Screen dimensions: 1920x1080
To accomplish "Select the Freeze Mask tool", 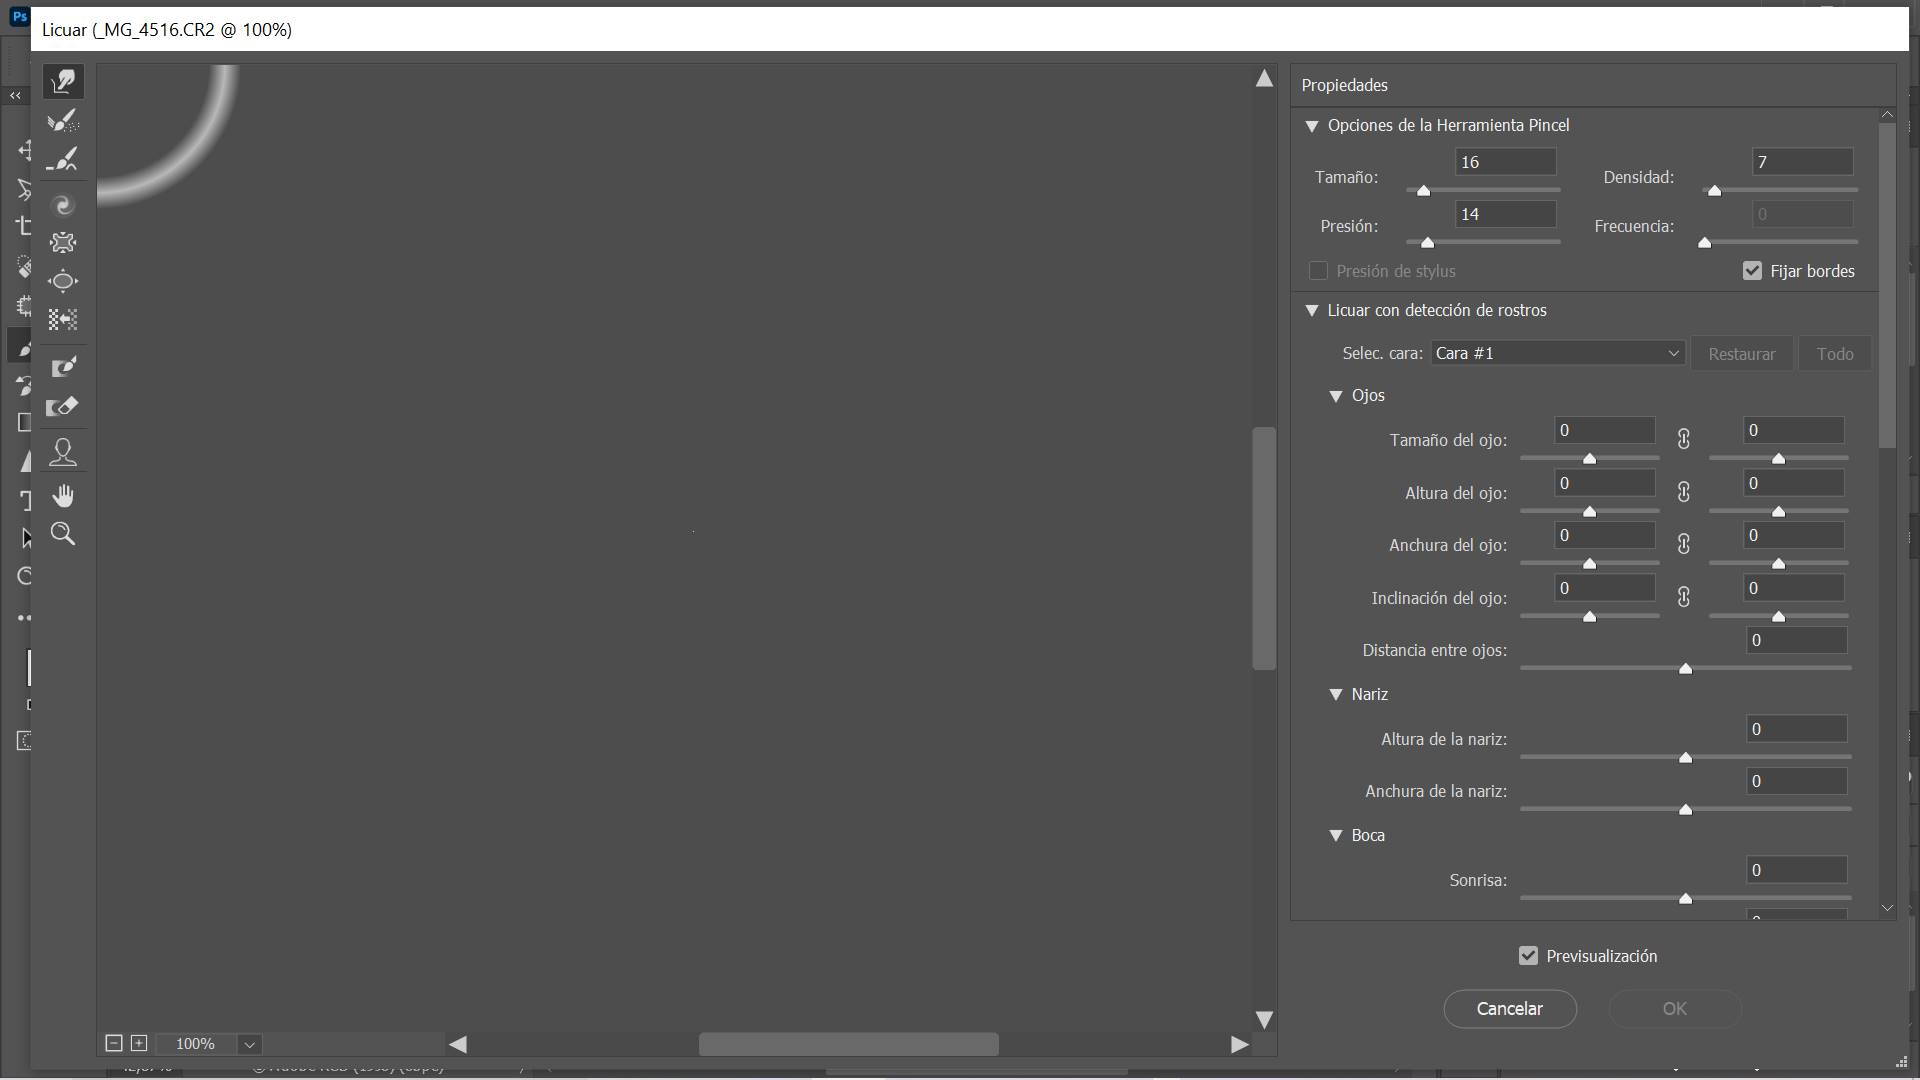I will (x=63, y=367).
